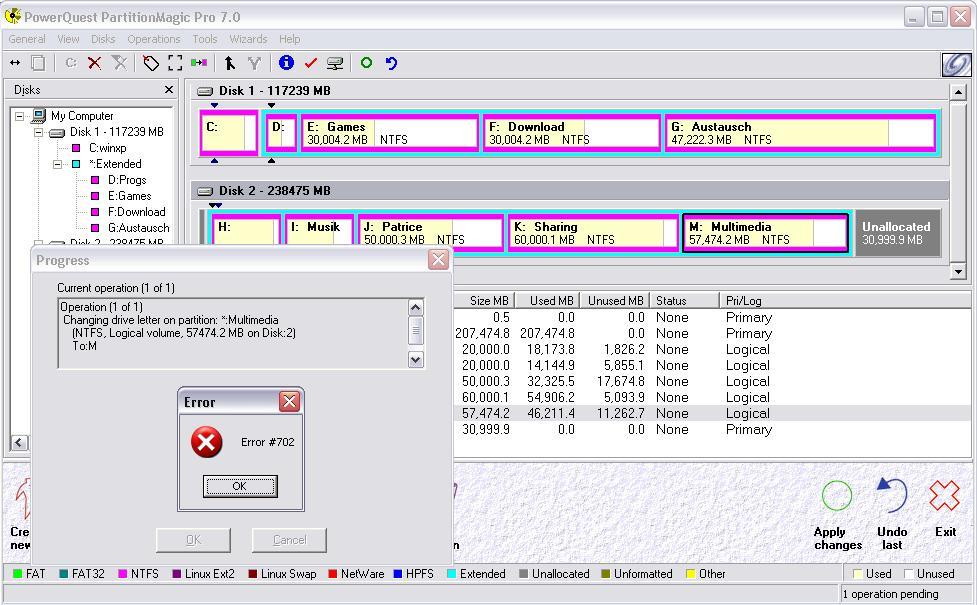Image resolution: width=977 pixels, height=605 pixels.
Task: Click the Disk 1 drive icon in map header
Action: pos(205,91)
